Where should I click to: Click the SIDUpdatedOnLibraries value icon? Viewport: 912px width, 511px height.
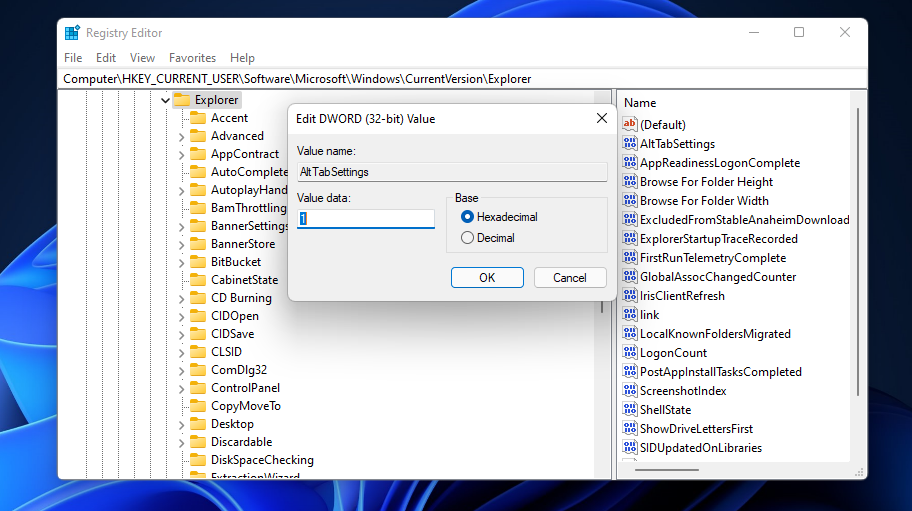[629, 447]
